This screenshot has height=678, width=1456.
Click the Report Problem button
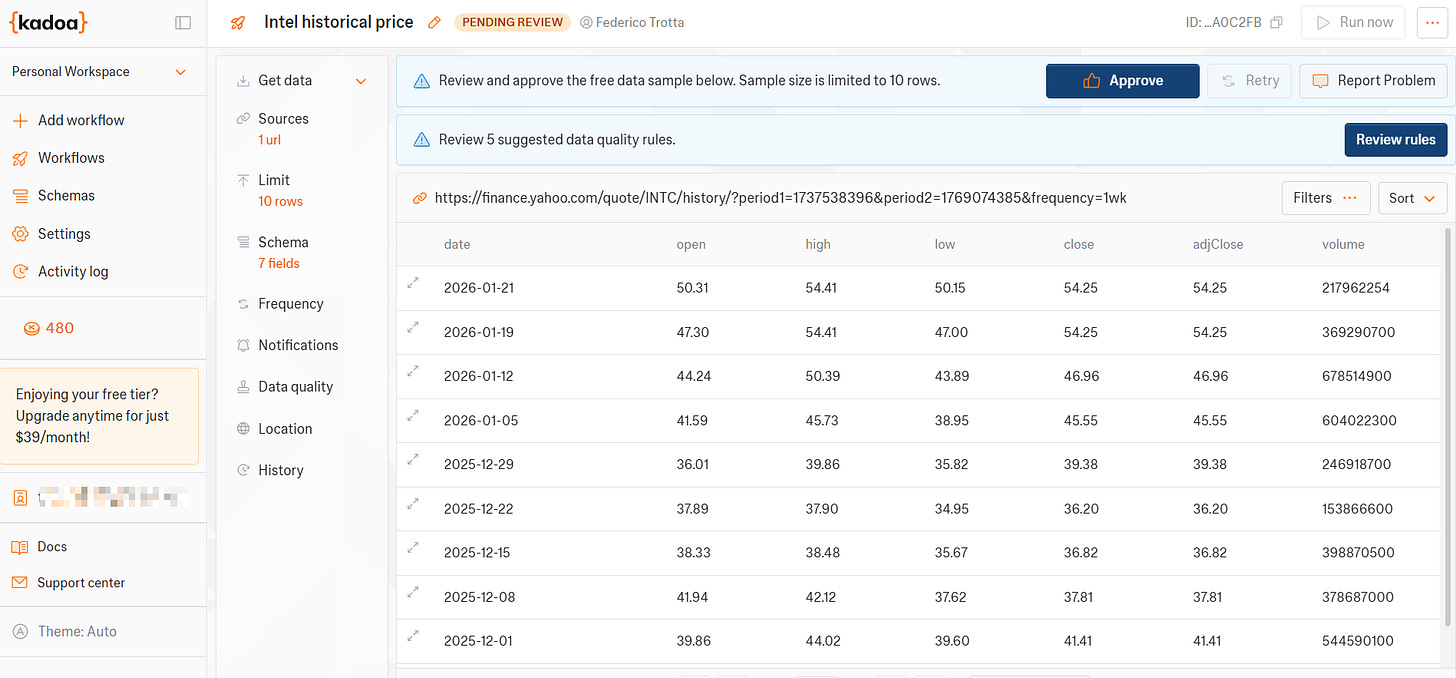point(1373,81)
